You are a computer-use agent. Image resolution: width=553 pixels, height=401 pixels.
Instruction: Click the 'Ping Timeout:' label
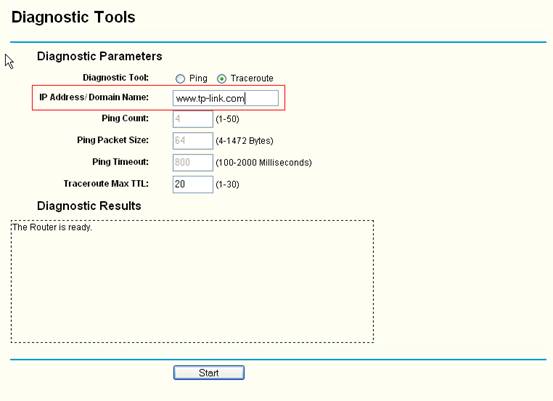pyautogui.click(x=121, y=162)
